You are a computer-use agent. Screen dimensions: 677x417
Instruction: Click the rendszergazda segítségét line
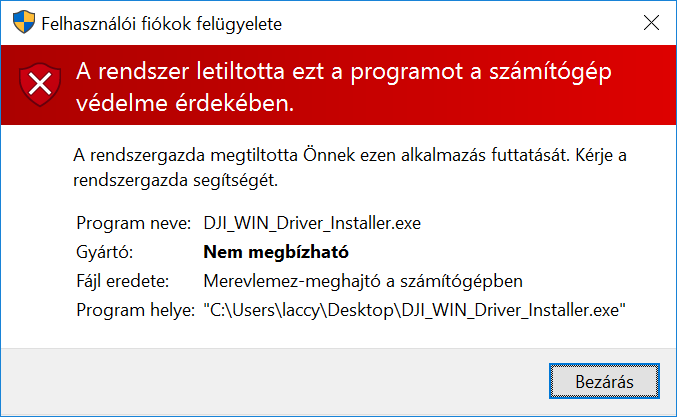(175, 180)
